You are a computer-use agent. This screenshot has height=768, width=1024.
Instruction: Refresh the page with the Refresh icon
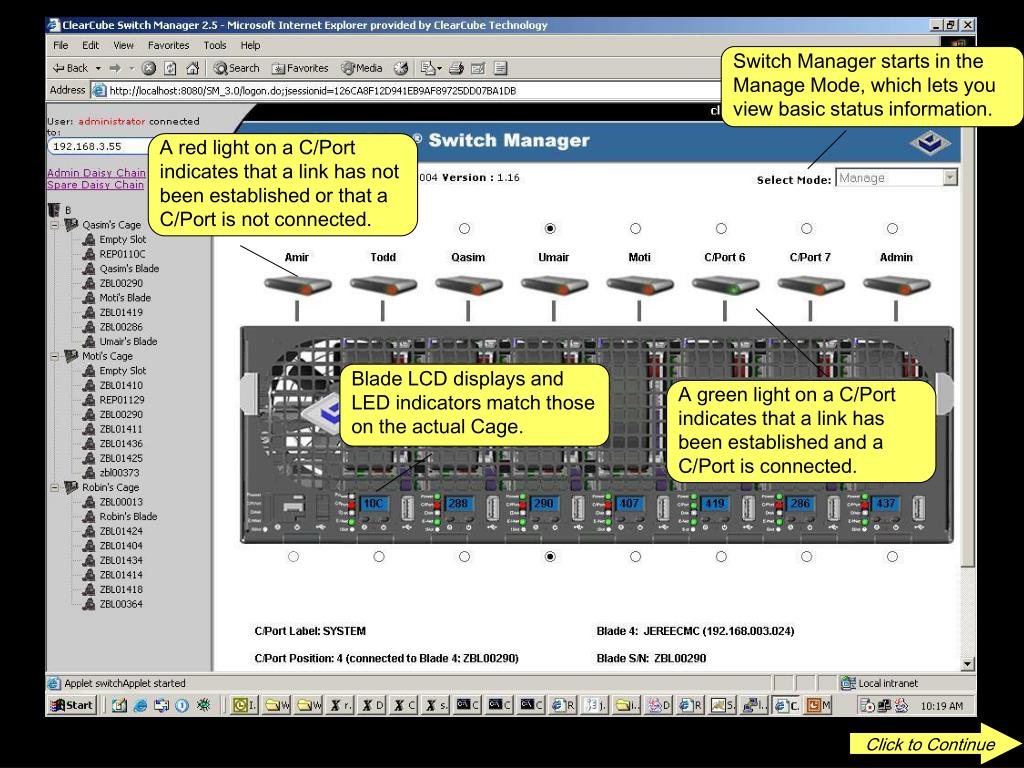point(170,68)
